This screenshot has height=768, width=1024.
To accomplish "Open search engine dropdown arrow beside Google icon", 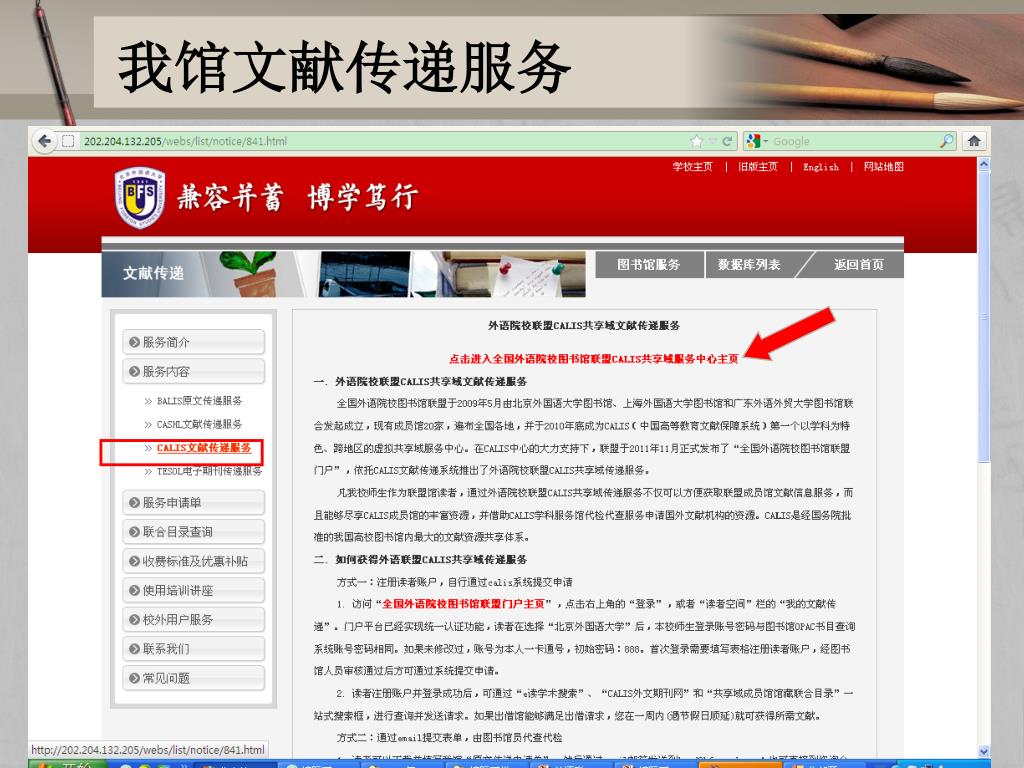I will tap(766, 142).
